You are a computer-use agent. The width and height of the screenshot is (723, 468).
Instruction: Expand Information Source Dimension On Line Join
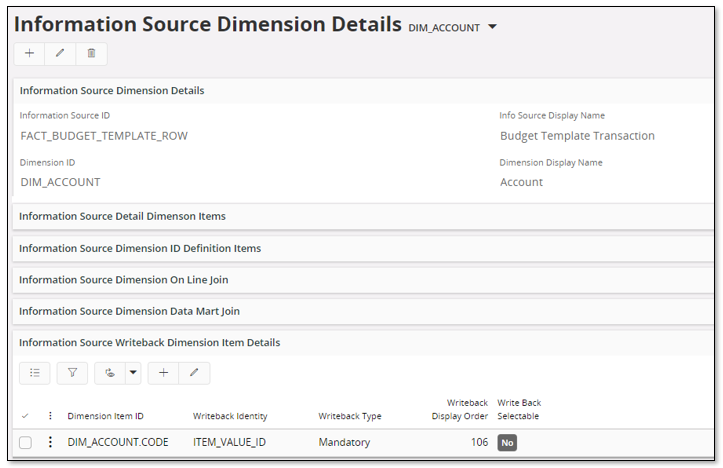(x=123, y=280)
